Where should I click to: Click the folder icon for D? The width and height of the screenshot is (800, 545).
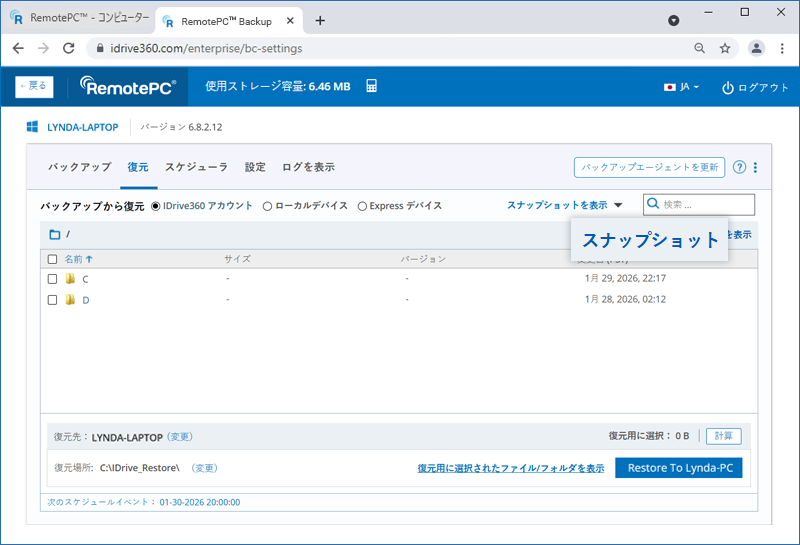click(70, 300)
